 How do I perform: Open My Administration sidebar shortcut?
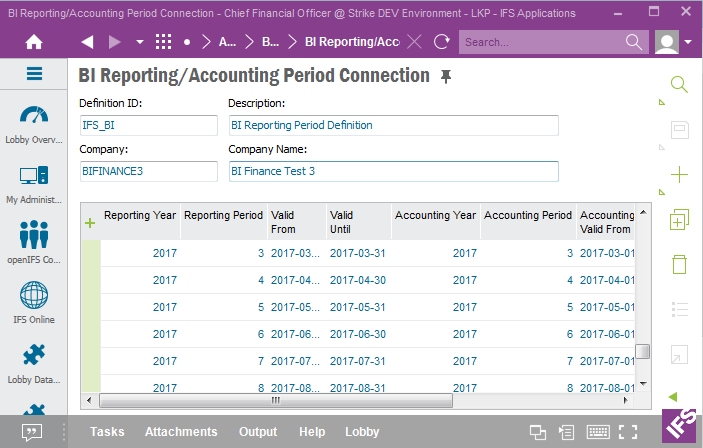(x=34, y=183)
